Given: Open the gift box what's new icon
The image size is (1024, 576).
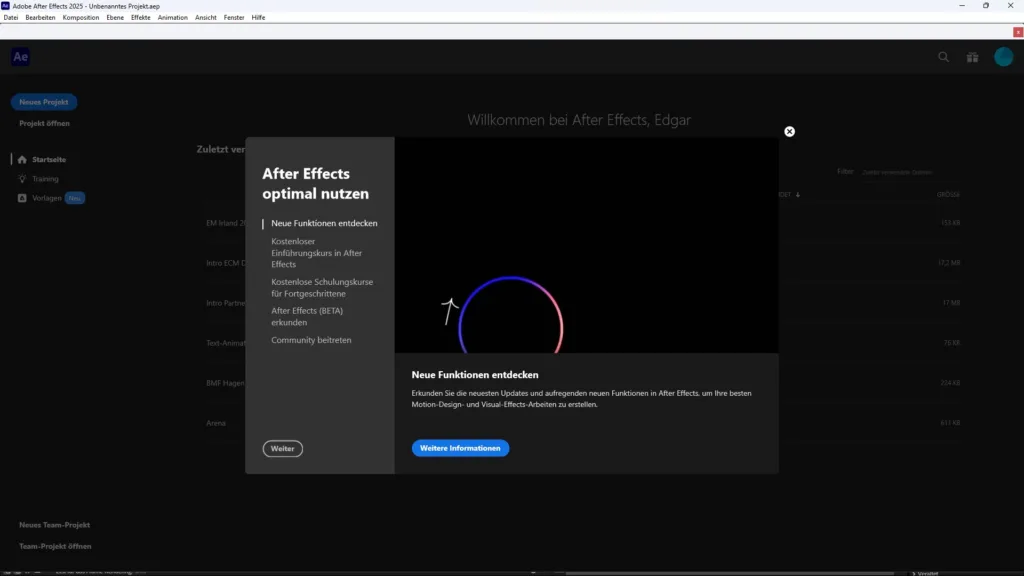Looking at the screenshot, I should point(972,57).
